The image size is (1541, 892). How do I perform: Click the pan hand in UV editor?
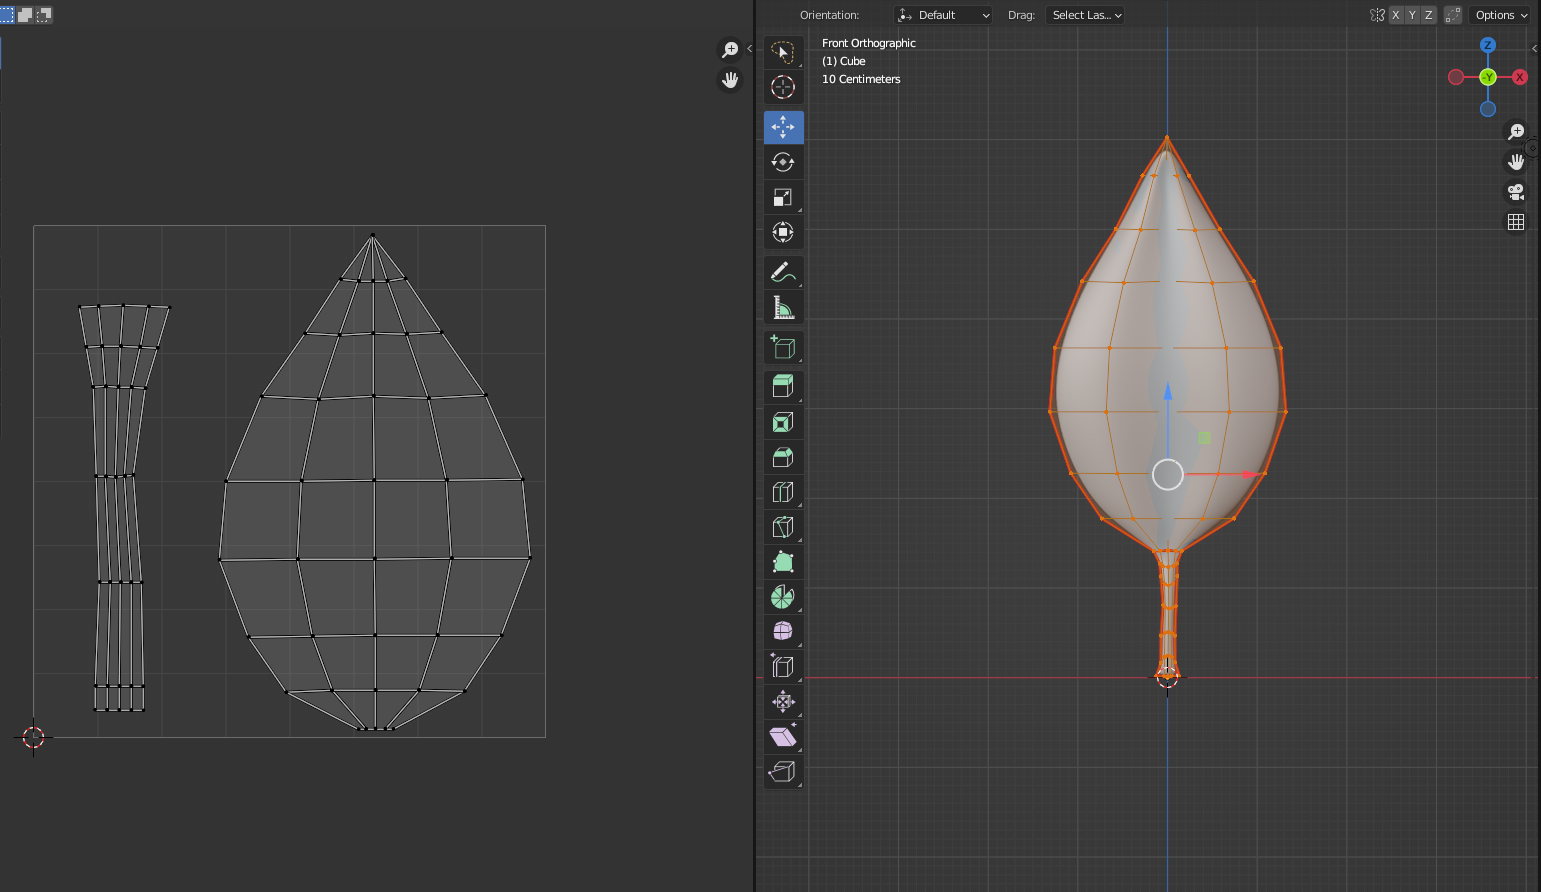(730, 80)
